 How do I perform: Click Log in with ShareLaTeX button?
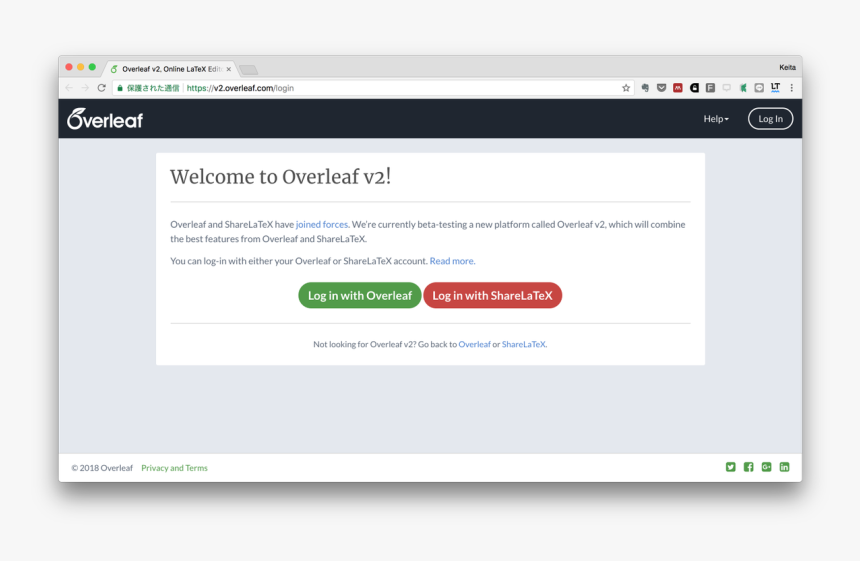pos(493,296)
